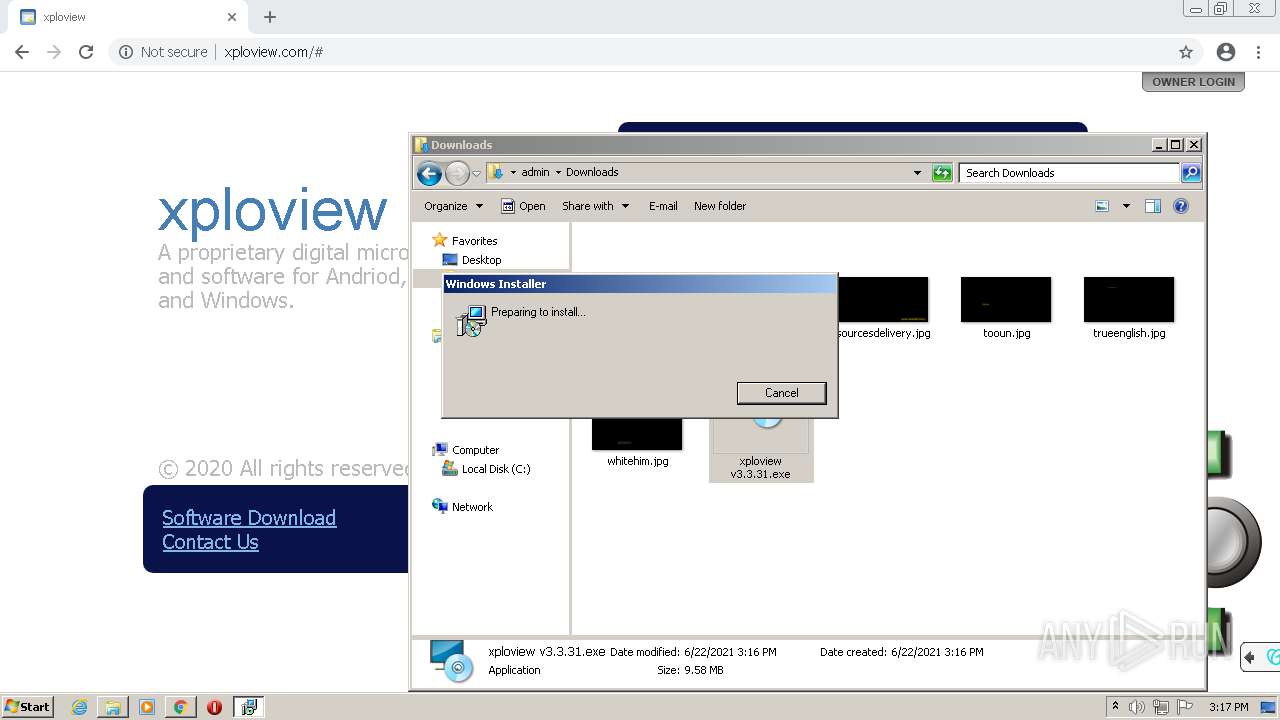1280x720 pixels.
Task: Open Windows Explorer taskbar icon
Action: coord(113,707)
